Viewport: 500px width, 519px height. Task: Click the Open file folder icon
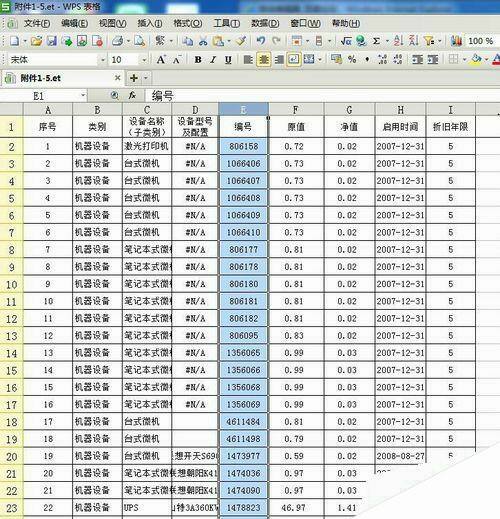point(36,41)
